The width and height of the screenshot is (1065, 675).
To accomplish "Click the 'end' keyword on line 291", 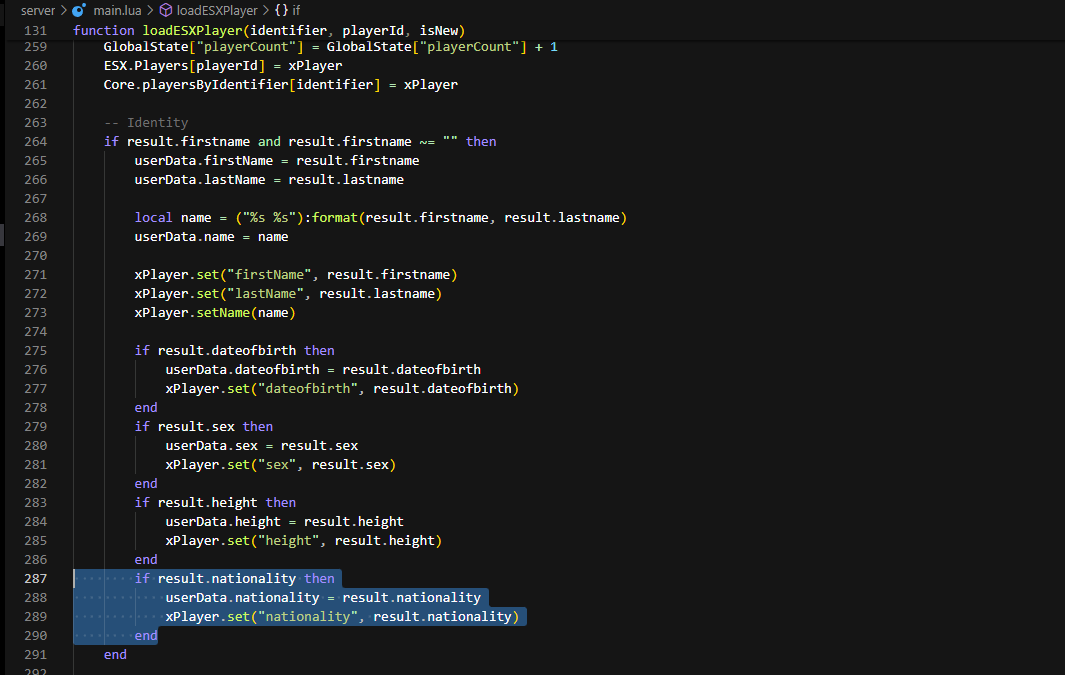I will click(115, 655).
